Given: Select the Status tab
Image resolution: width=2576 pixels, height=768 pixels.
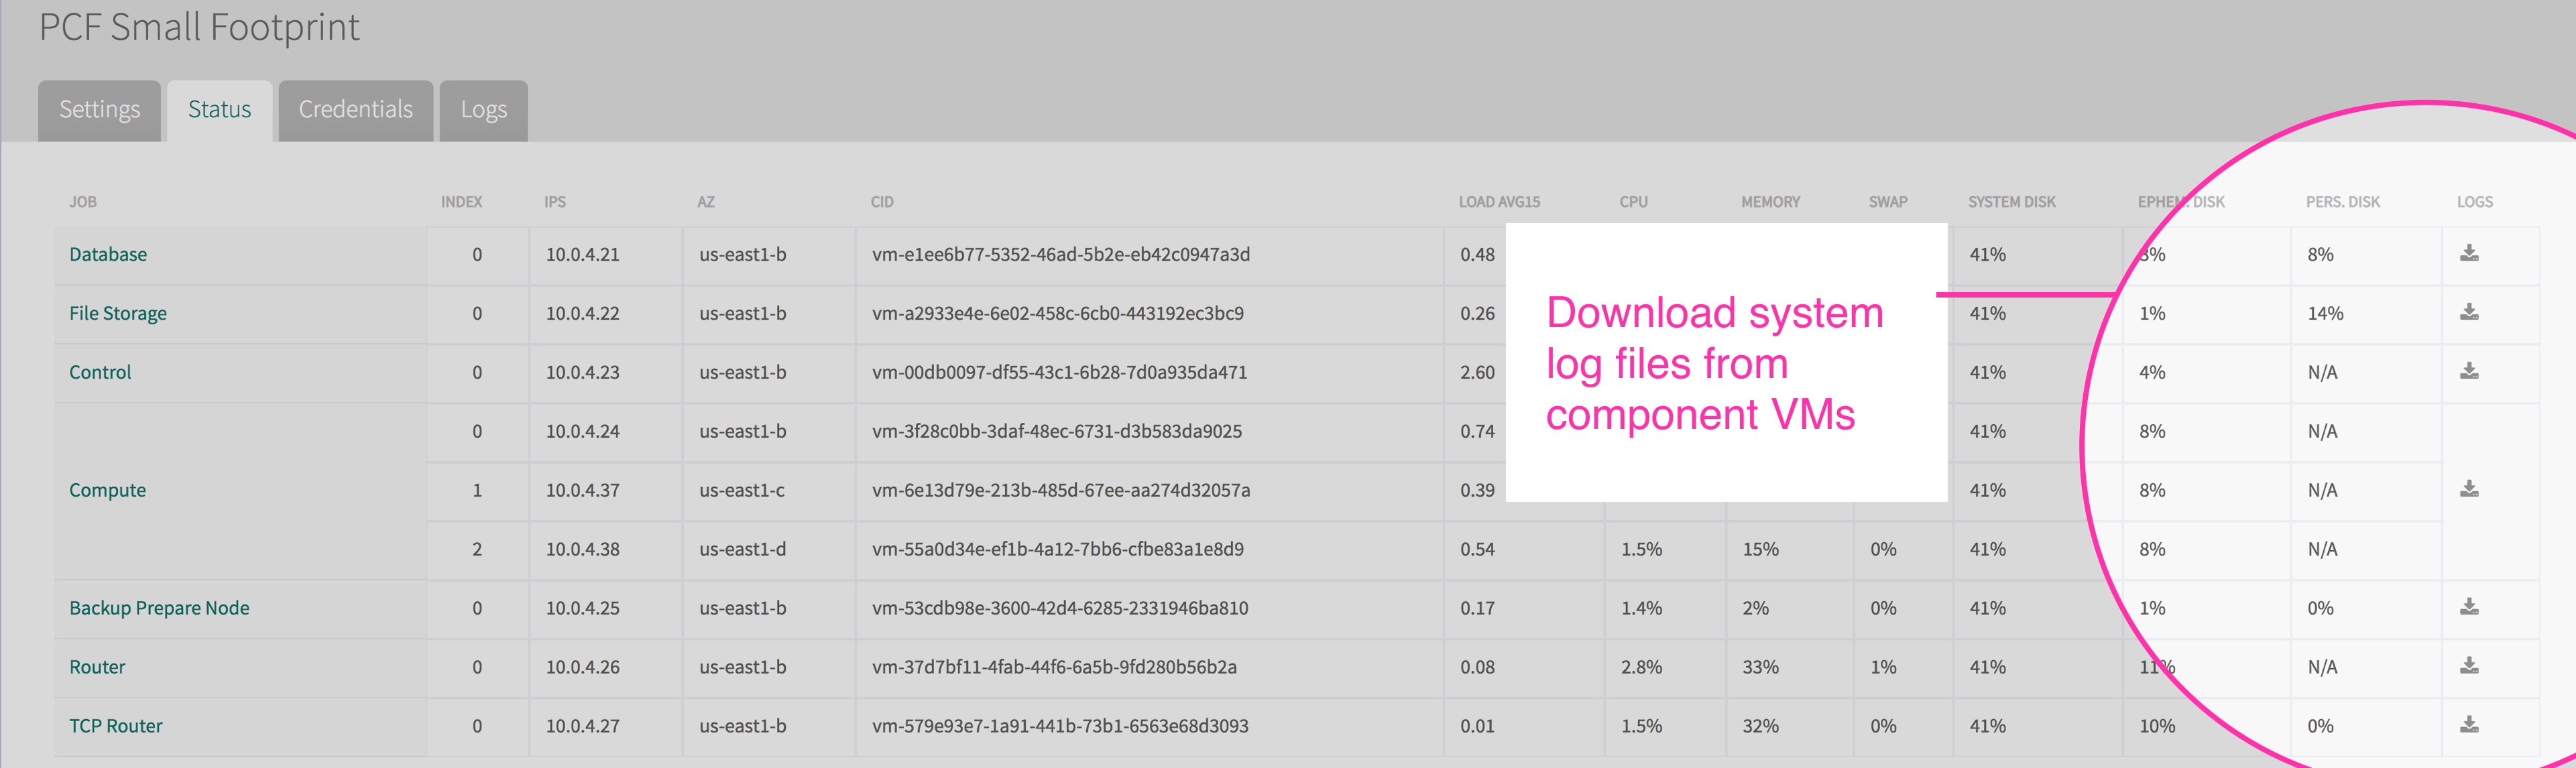Looking at the screenshot, I should (x=219, y=110).
